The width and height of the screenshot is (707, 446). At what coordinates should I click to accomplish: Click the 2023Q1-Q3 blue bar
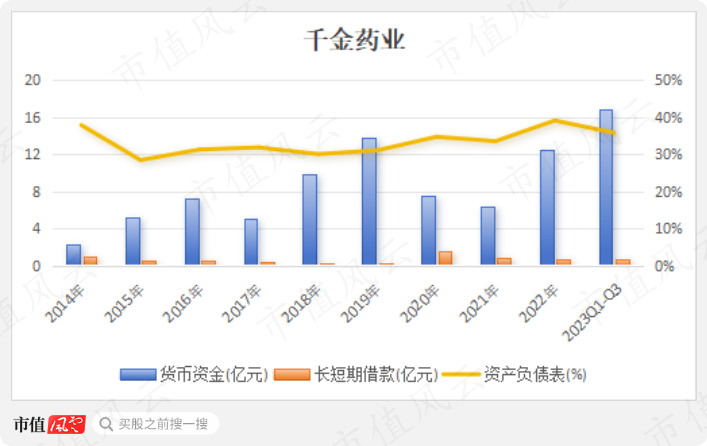[606, 187]
